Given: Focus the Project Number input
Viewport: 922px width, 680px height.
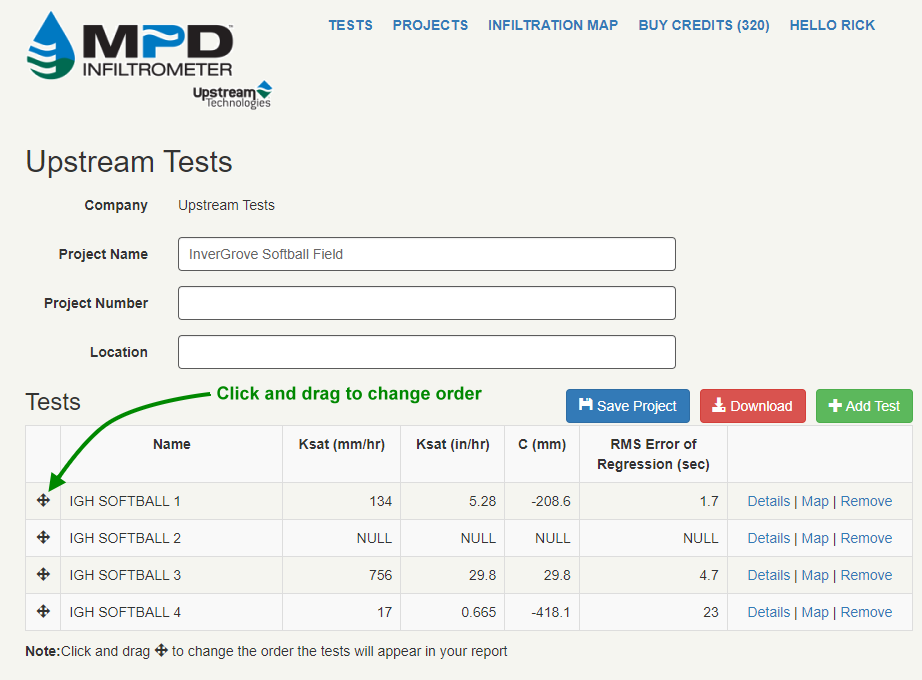Looking at the screenshot, I should tap(426, 303).
